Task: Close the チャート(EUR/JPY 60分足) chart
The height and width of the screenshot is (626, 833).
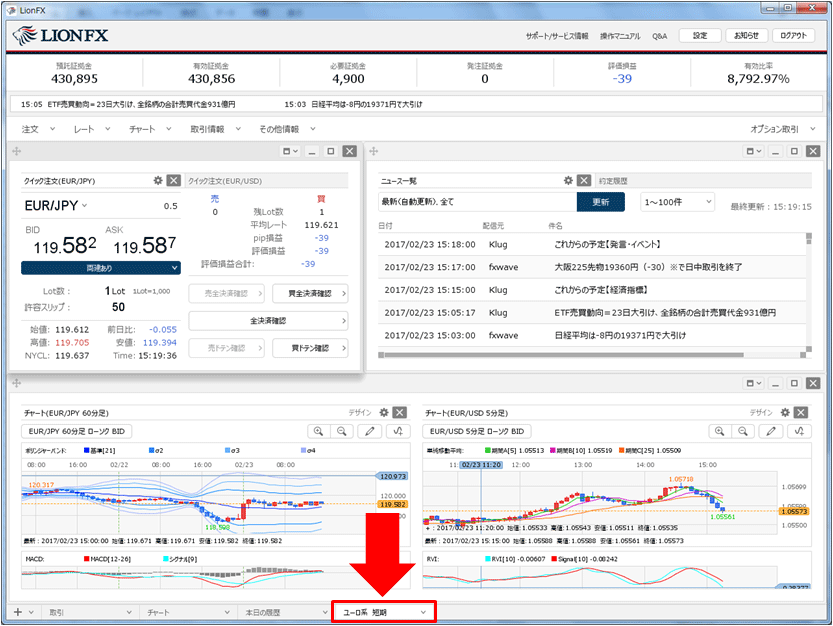Action: coord(400,412)
